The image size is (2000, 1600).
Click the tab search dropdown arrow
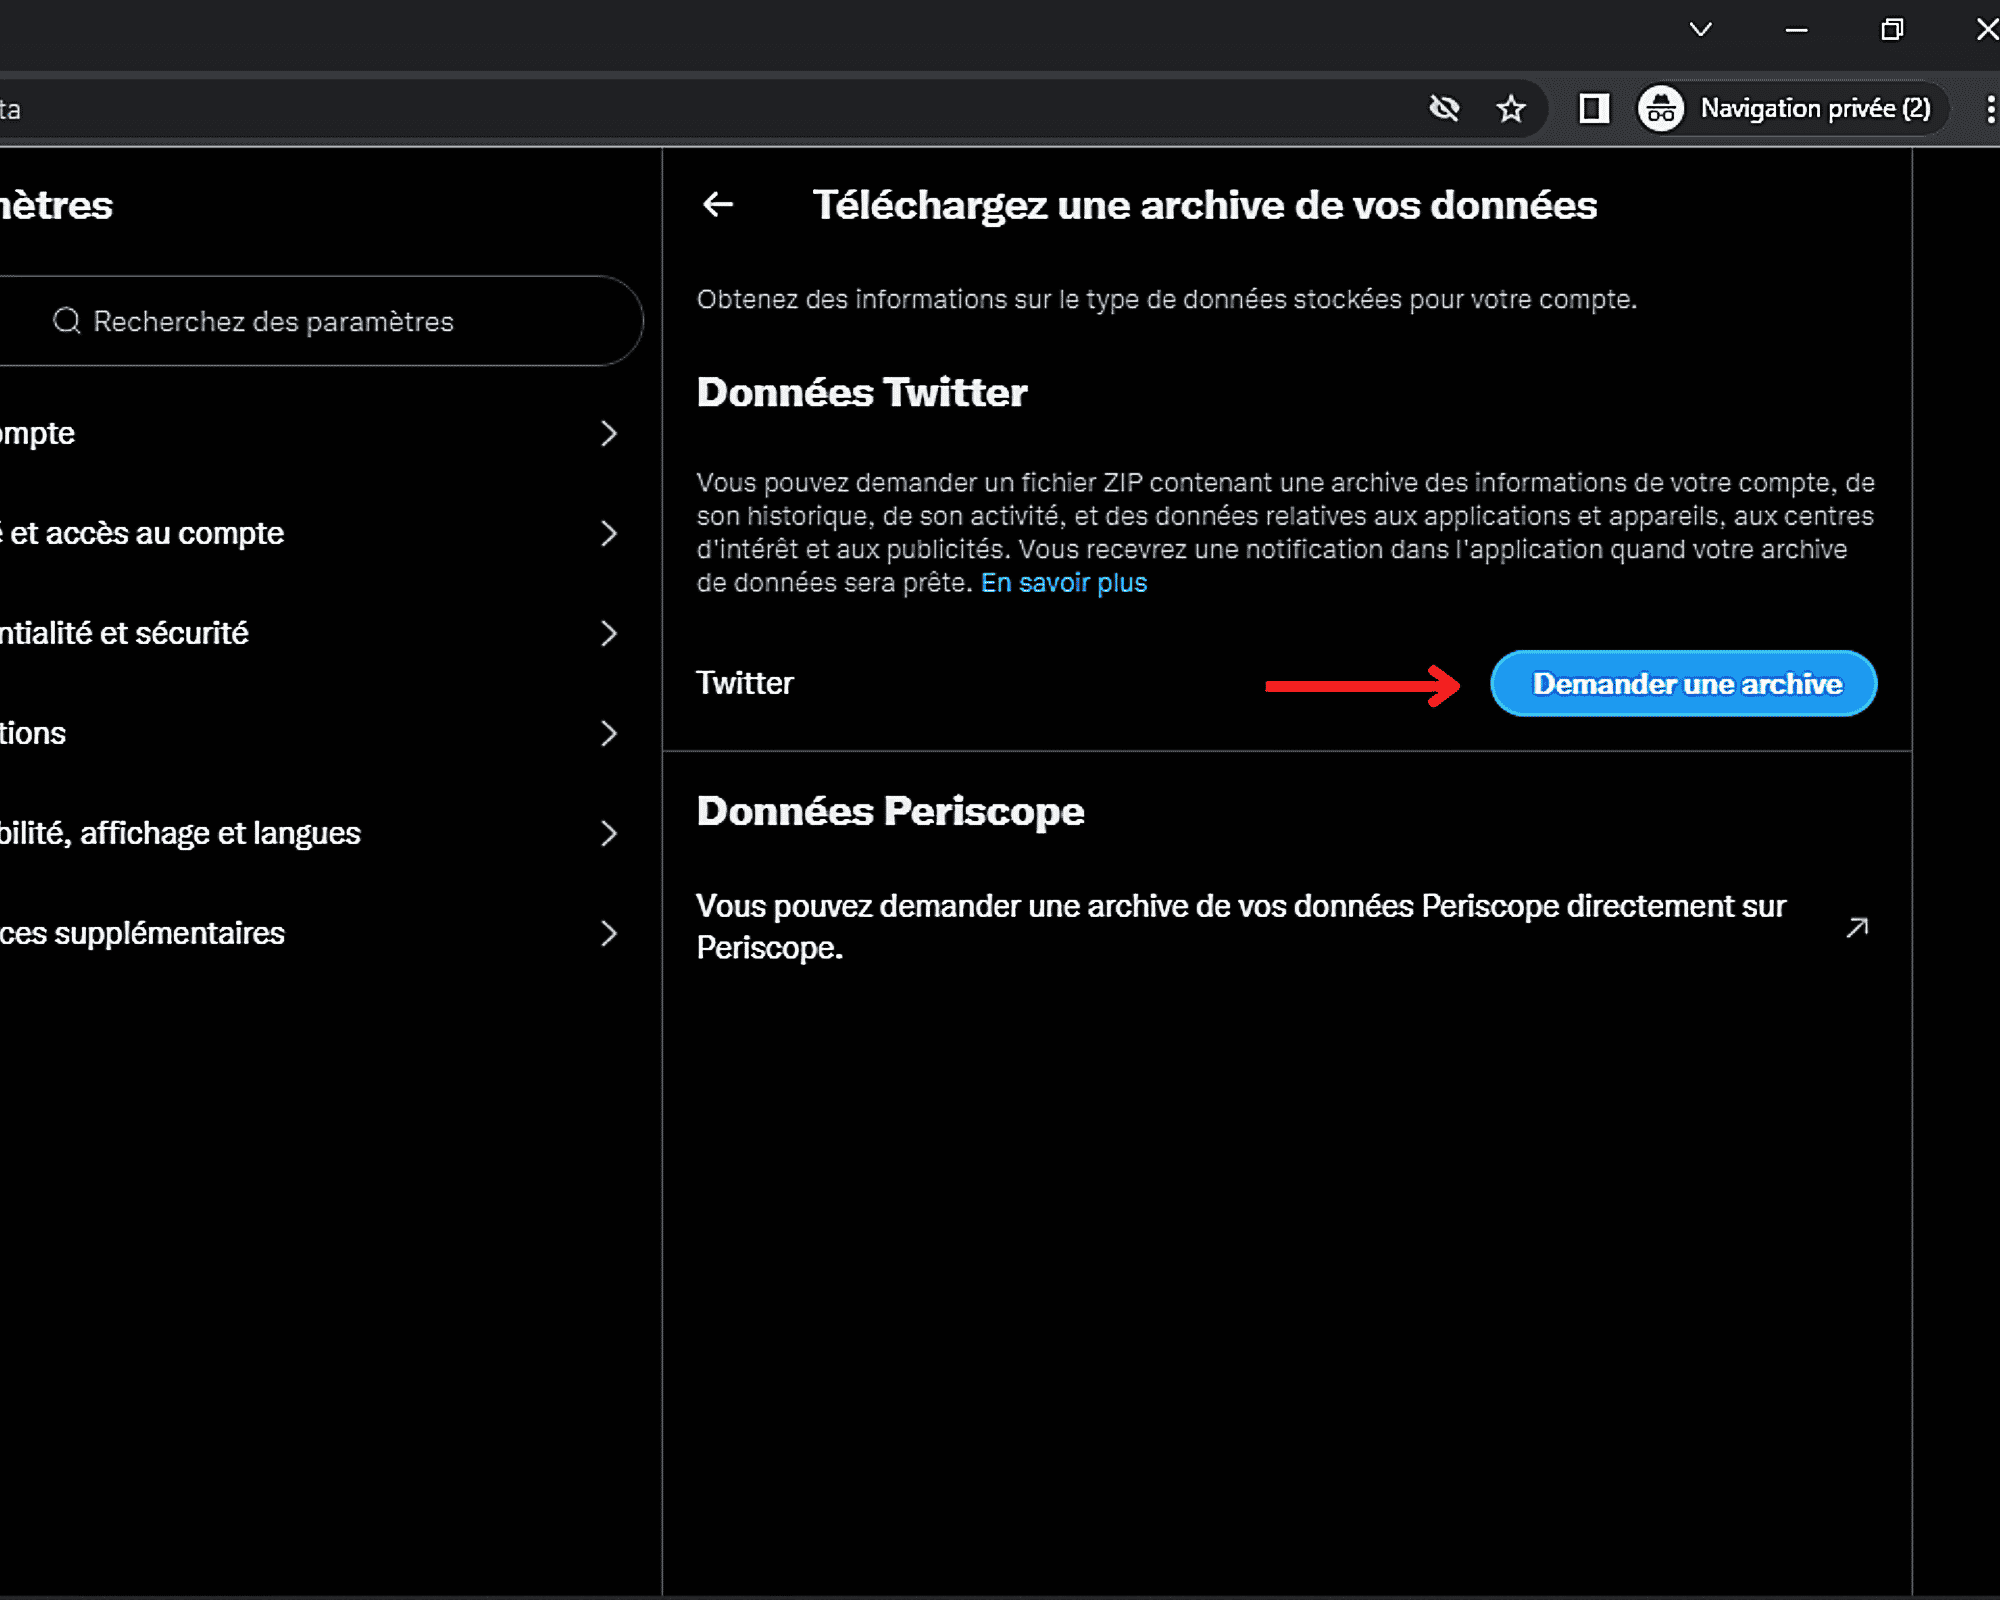click(x=1700, y=29)
